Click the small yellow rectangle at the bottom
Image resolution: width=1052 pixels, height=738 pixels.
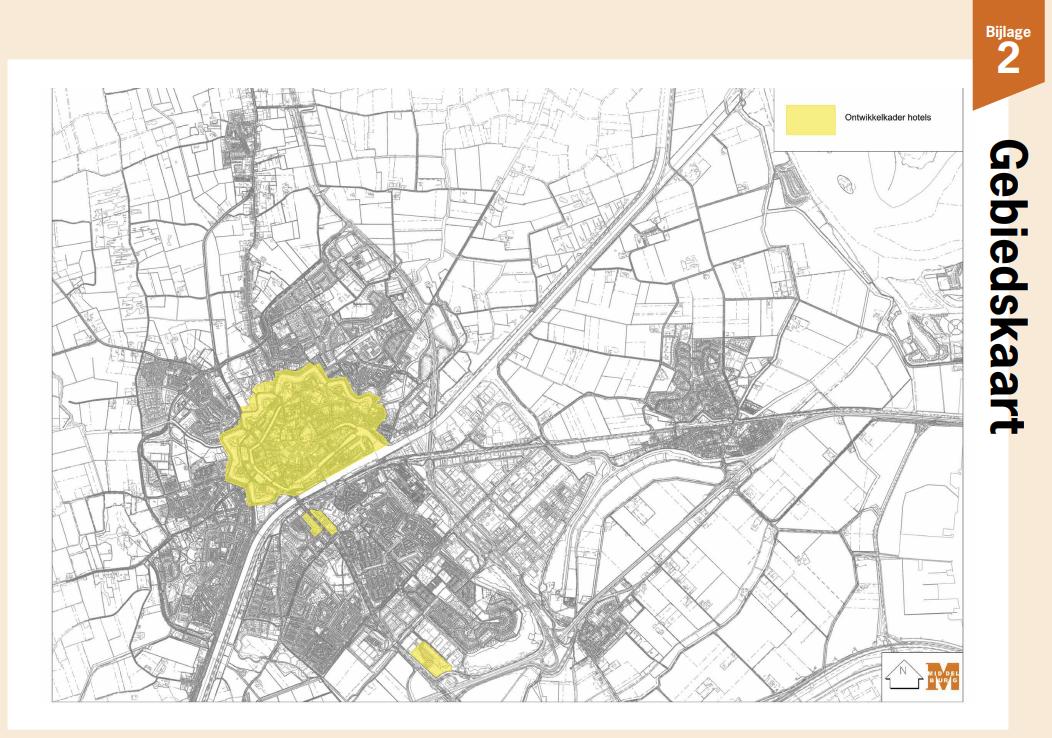431,659
